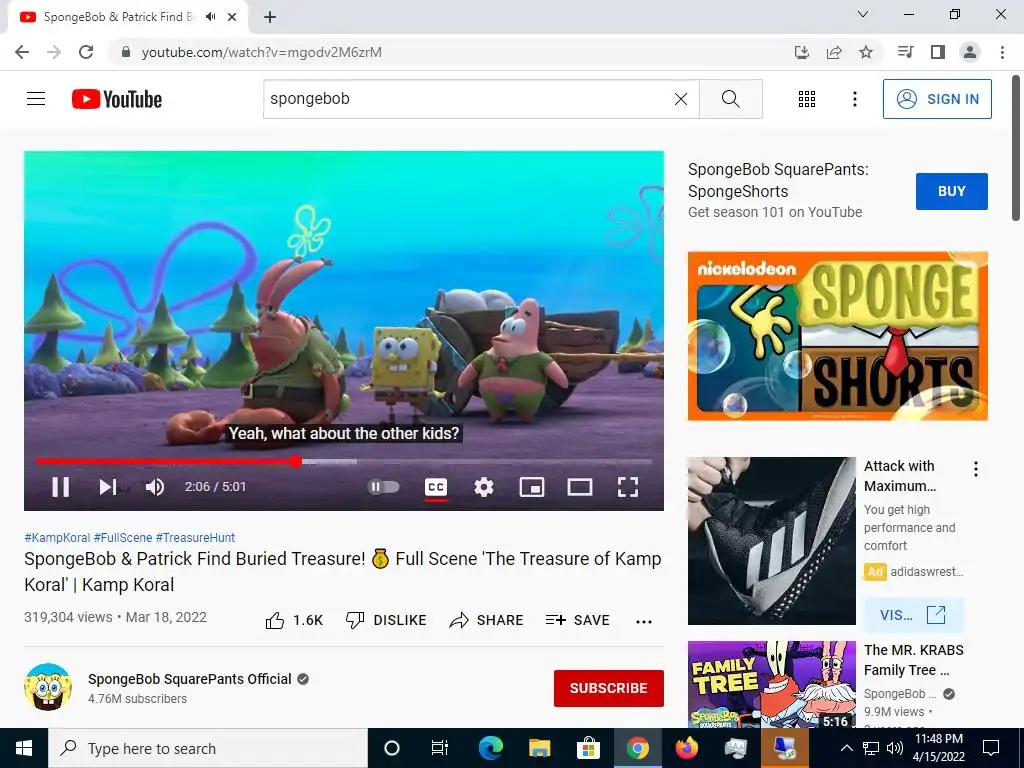Open File Explorer from taskbar
1024x768 pixels.
point(539,748)
